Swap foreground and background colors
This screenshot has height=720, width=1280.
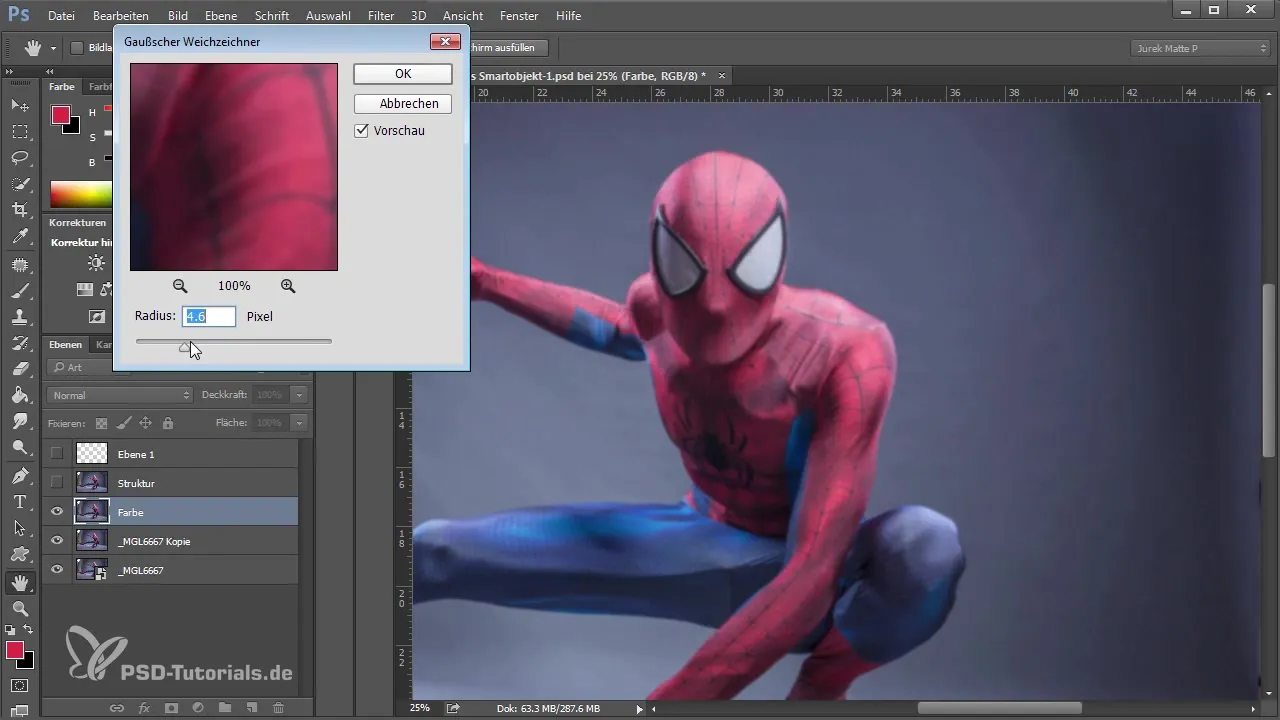tap(28, 630)
